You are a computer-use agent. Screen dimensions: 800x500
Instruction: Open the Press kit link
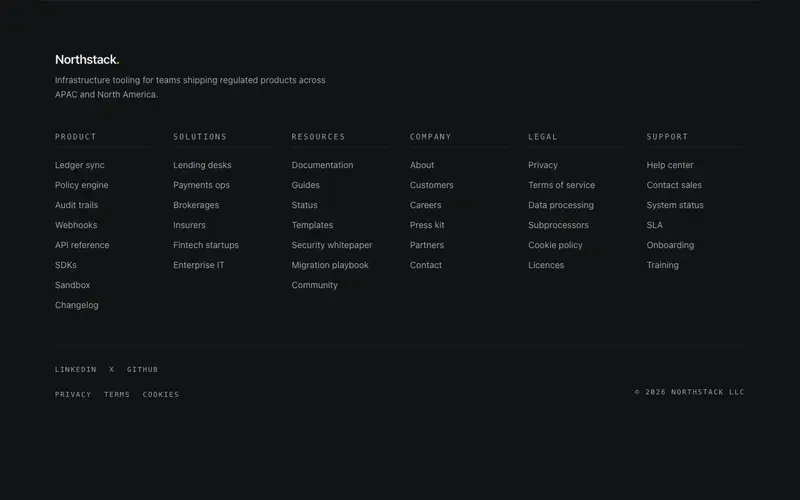427,225
